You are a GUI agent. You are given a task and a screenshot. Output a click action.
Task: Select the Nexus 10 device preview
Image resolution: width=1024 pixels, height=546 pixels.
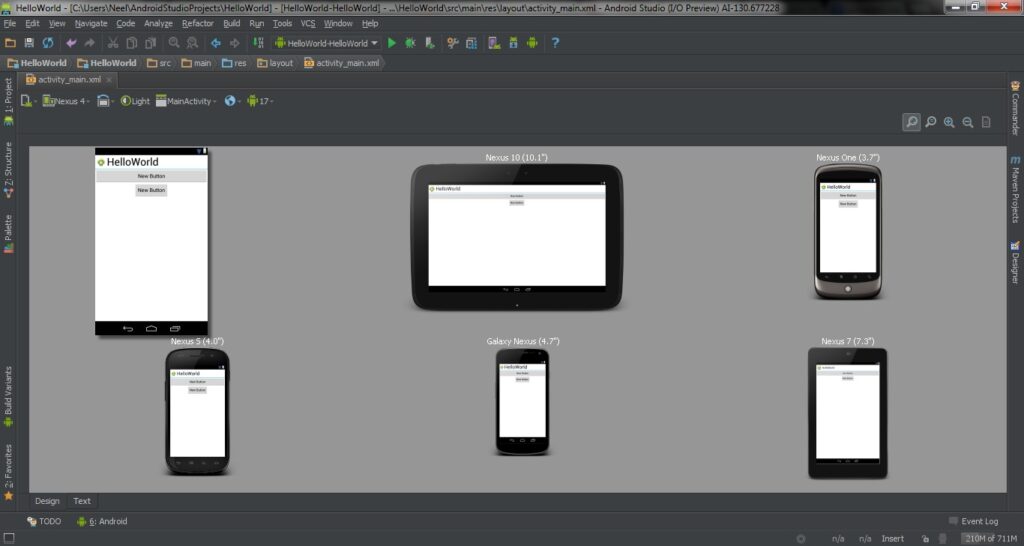click(516, 236)
